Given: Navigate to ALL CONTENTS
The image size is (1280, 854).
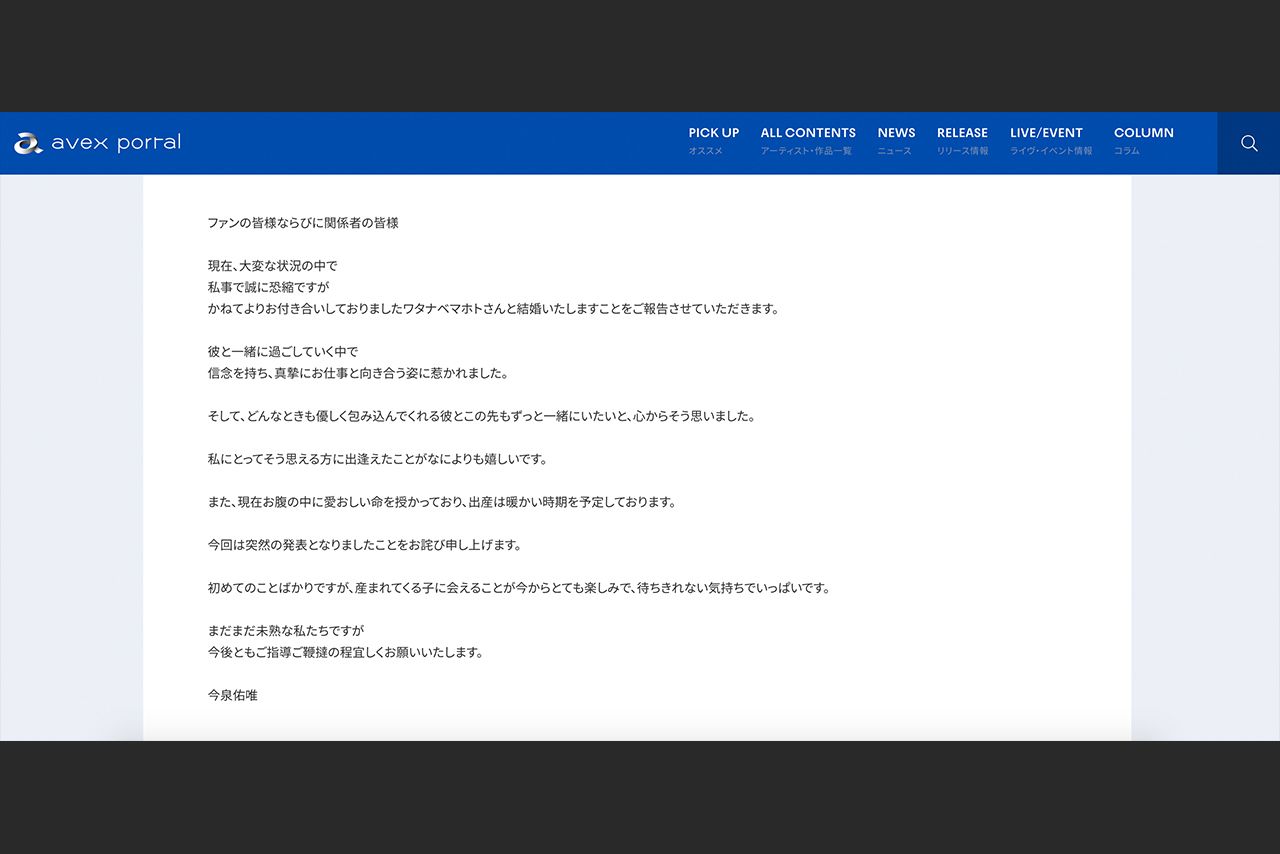Looking at the screenshot, I should (x=808, y=132).
